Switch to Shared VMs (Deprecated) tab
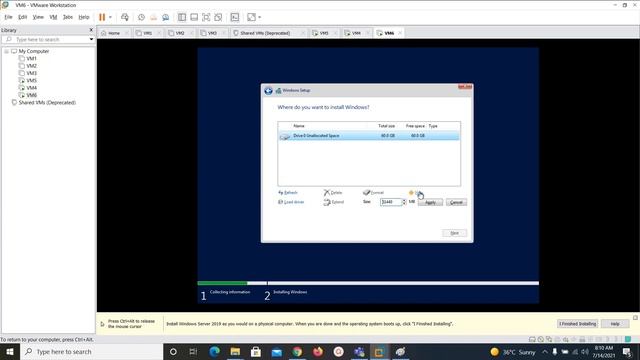Screen dimensions: 640x360 [265, 33]
